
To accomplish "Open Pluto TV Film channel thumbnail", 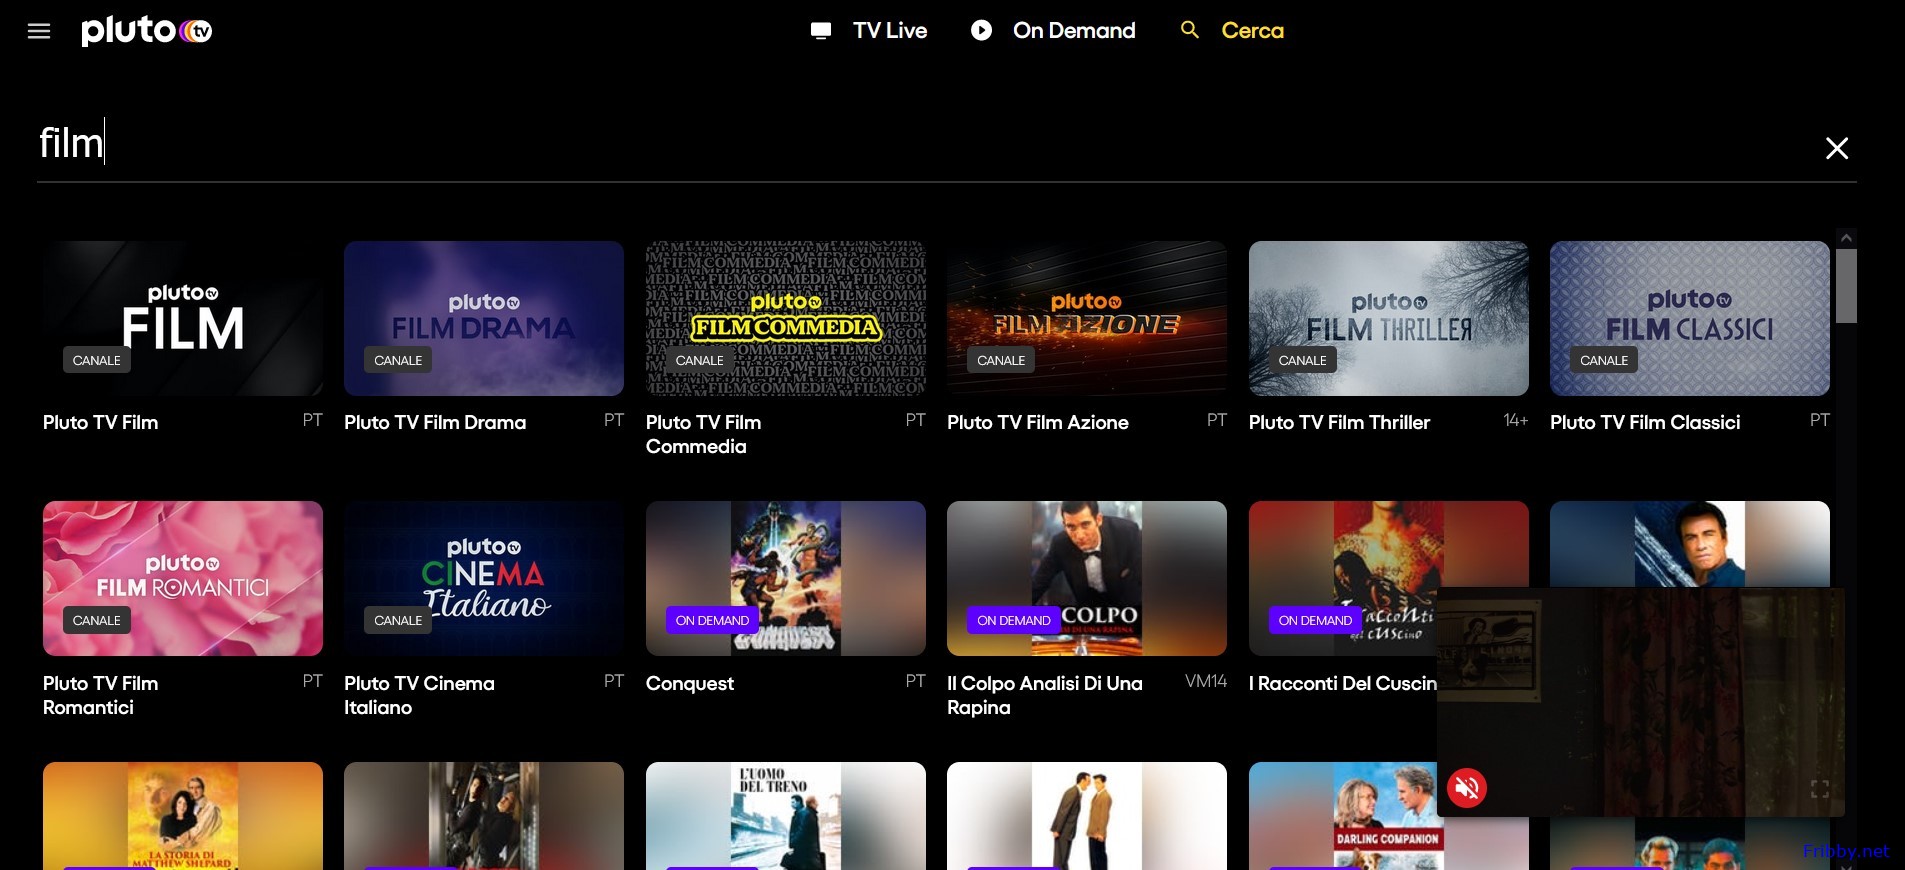I will (x=183, y=318).
